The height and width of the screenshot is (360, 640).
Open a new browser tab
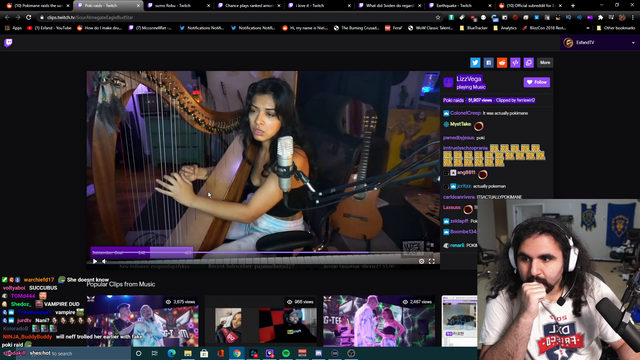point(573,6)
